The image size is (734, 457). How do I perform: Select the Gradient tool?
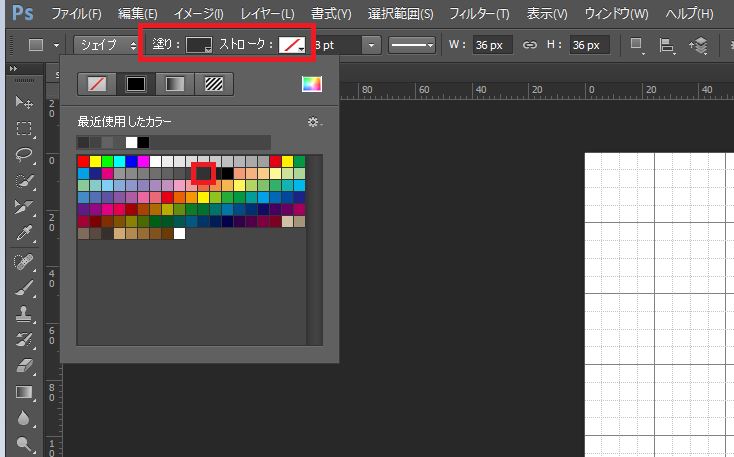pyautogui.click(x=25, y=392)
